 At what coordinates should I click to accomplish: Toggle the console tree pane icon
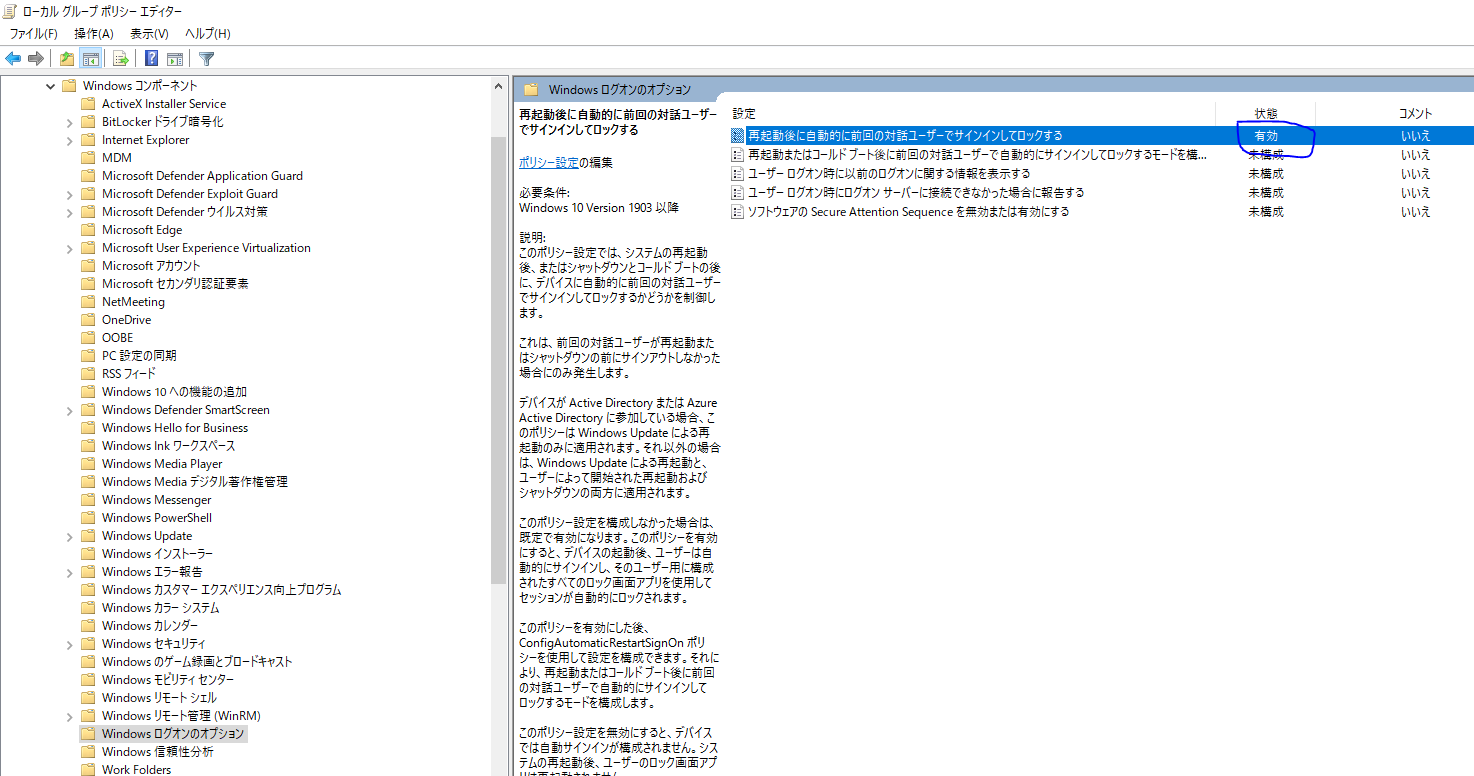click(x=90, y=58)
